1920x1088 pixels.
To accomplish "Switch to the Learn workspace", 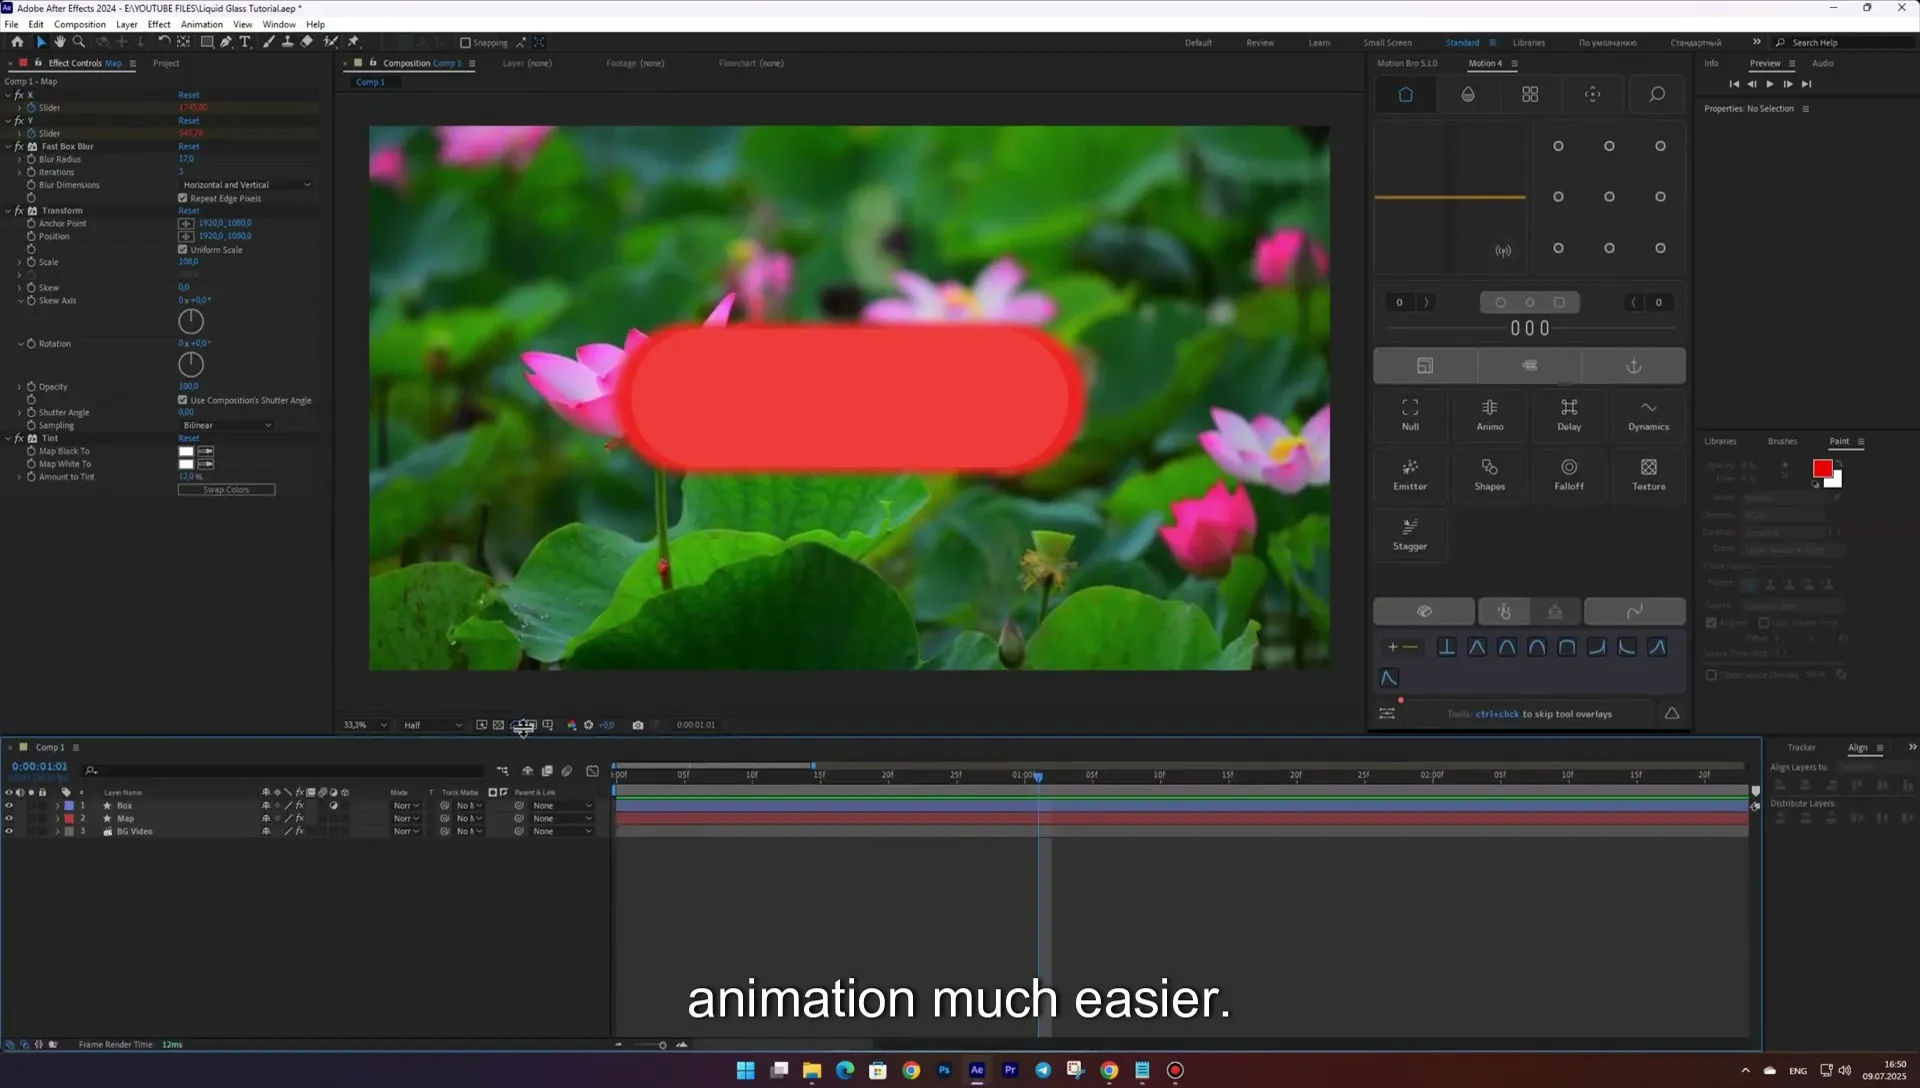I will (x=1319, y=43).
